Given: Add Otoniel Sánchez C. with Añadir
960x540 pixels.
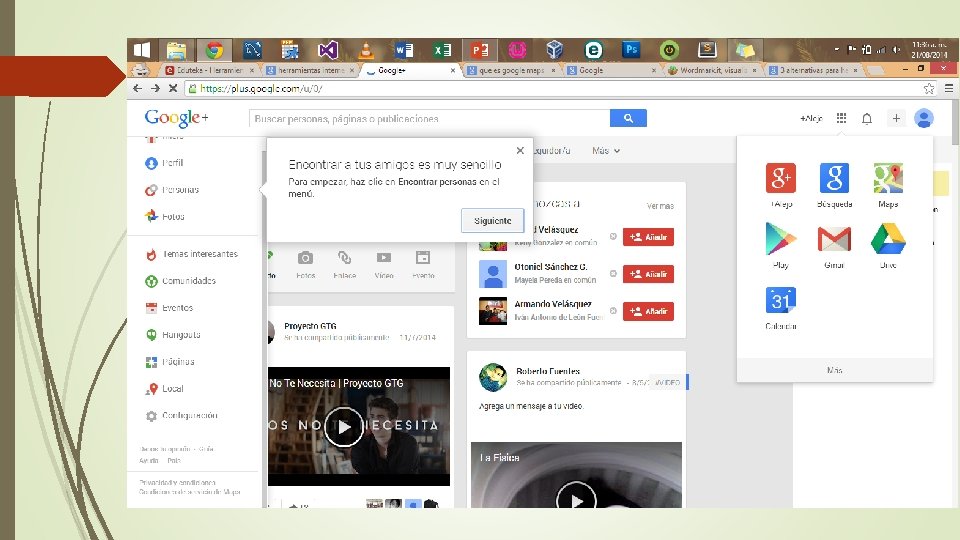Looking at the screenshot, I should pos(648,274).
